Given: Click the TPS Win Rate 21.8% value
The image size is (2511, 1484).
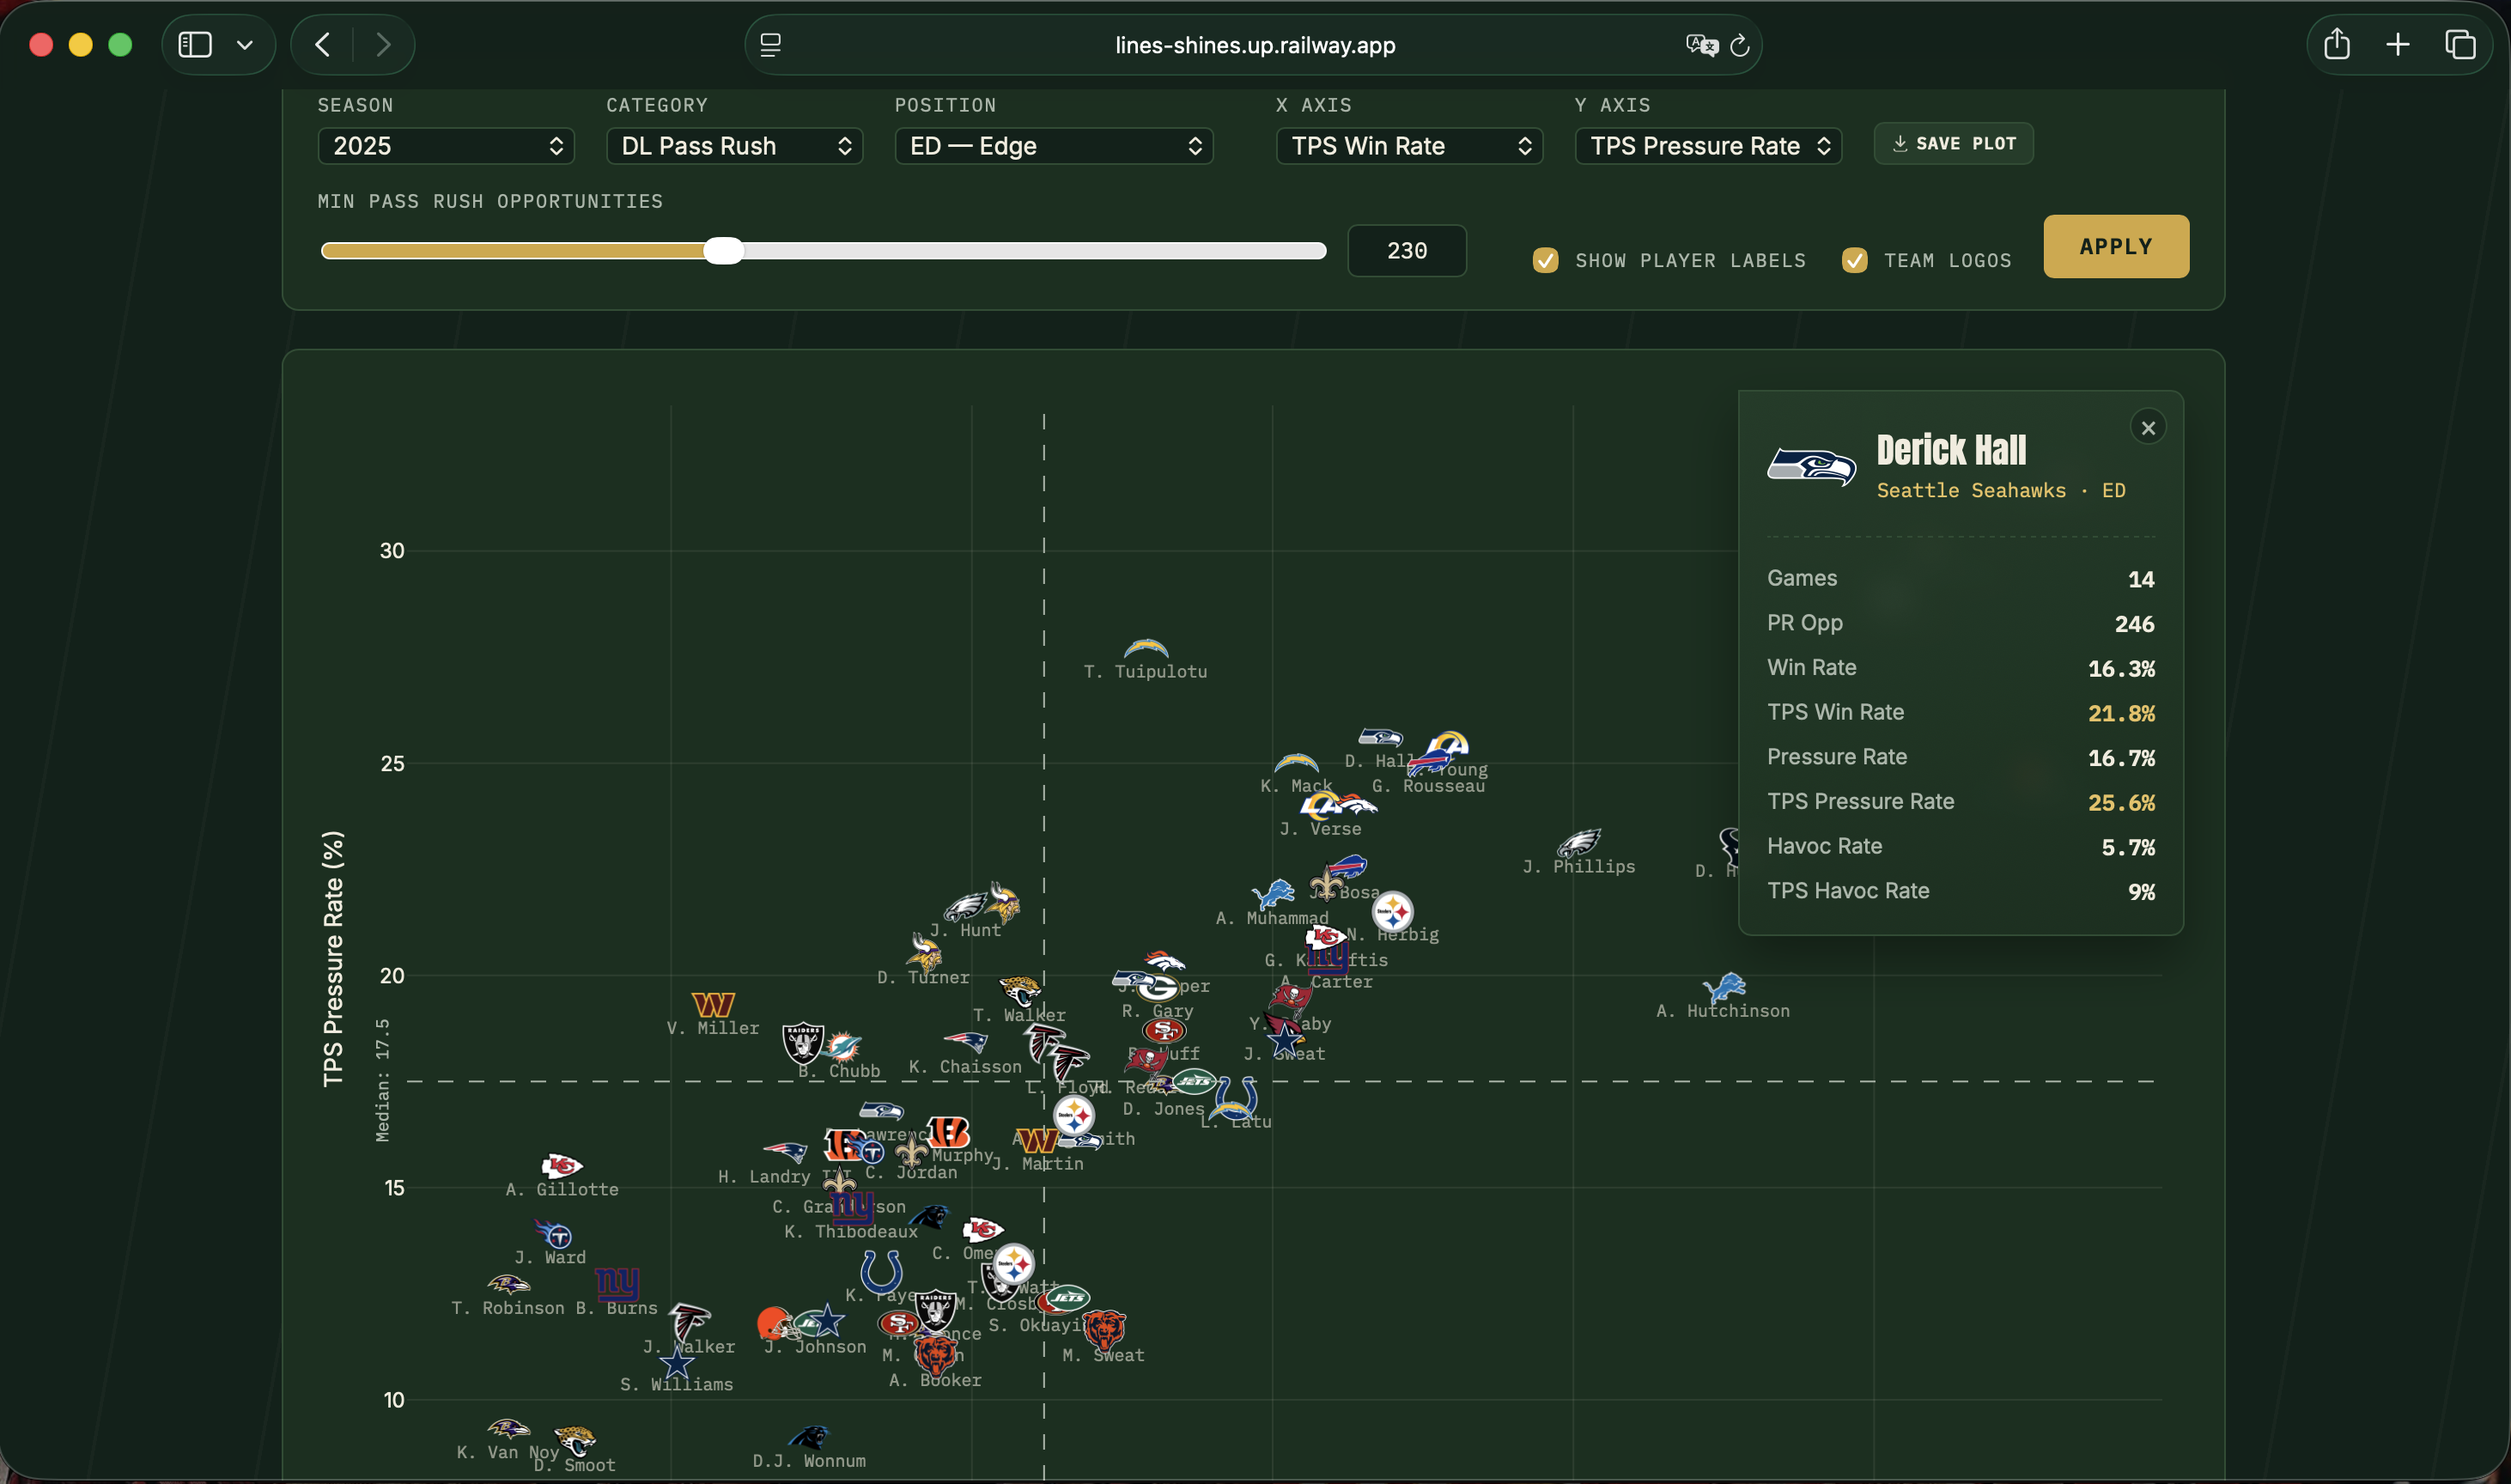Looking at the screenshot, I should click(2121, 713).
